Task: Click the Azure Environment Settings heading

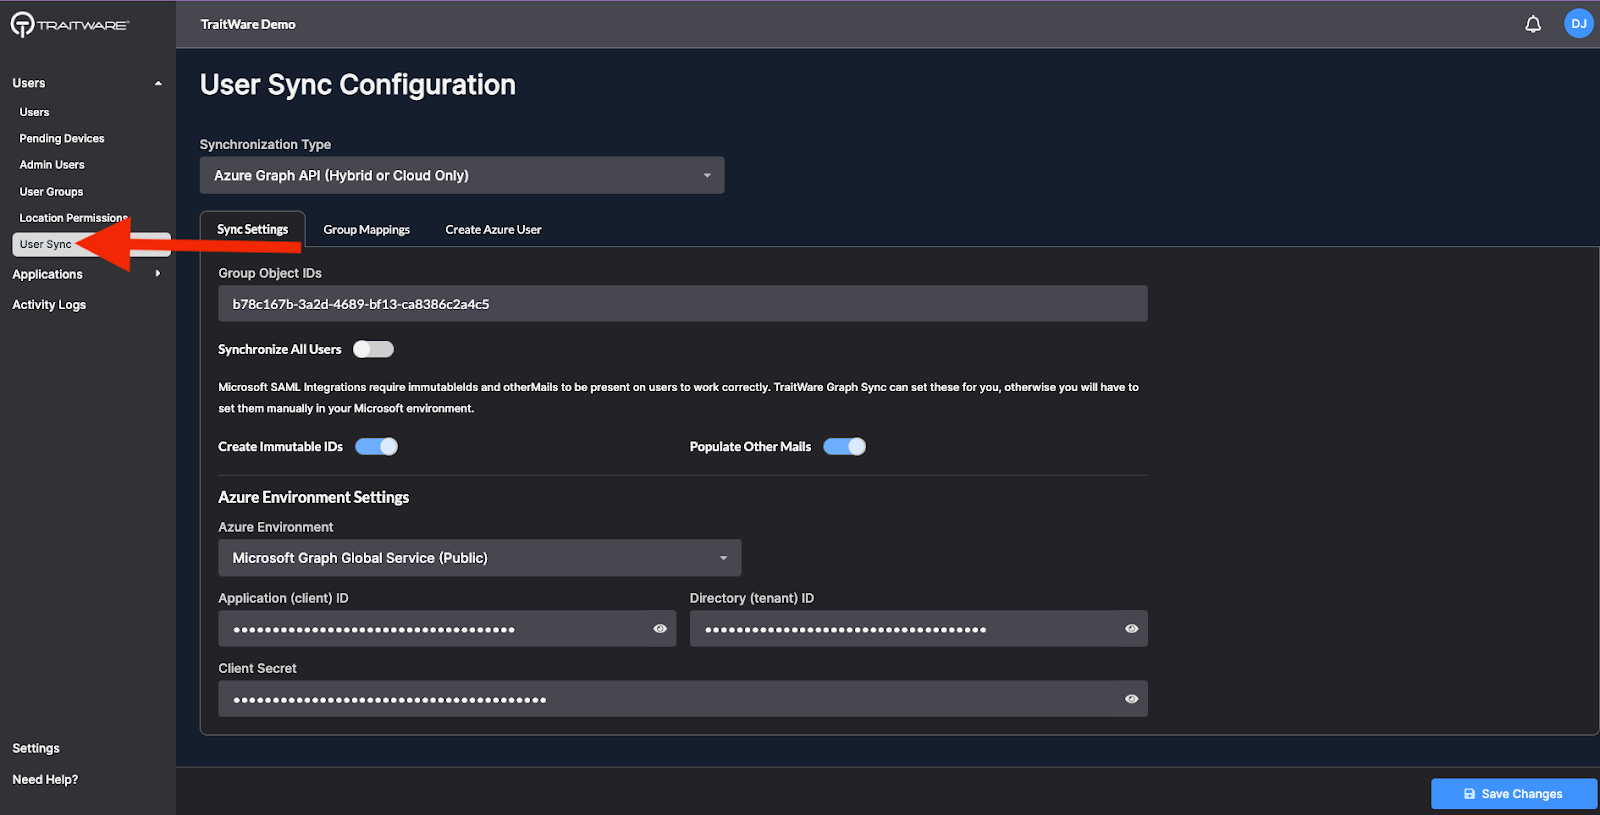Action: click(x=314, y=497)
